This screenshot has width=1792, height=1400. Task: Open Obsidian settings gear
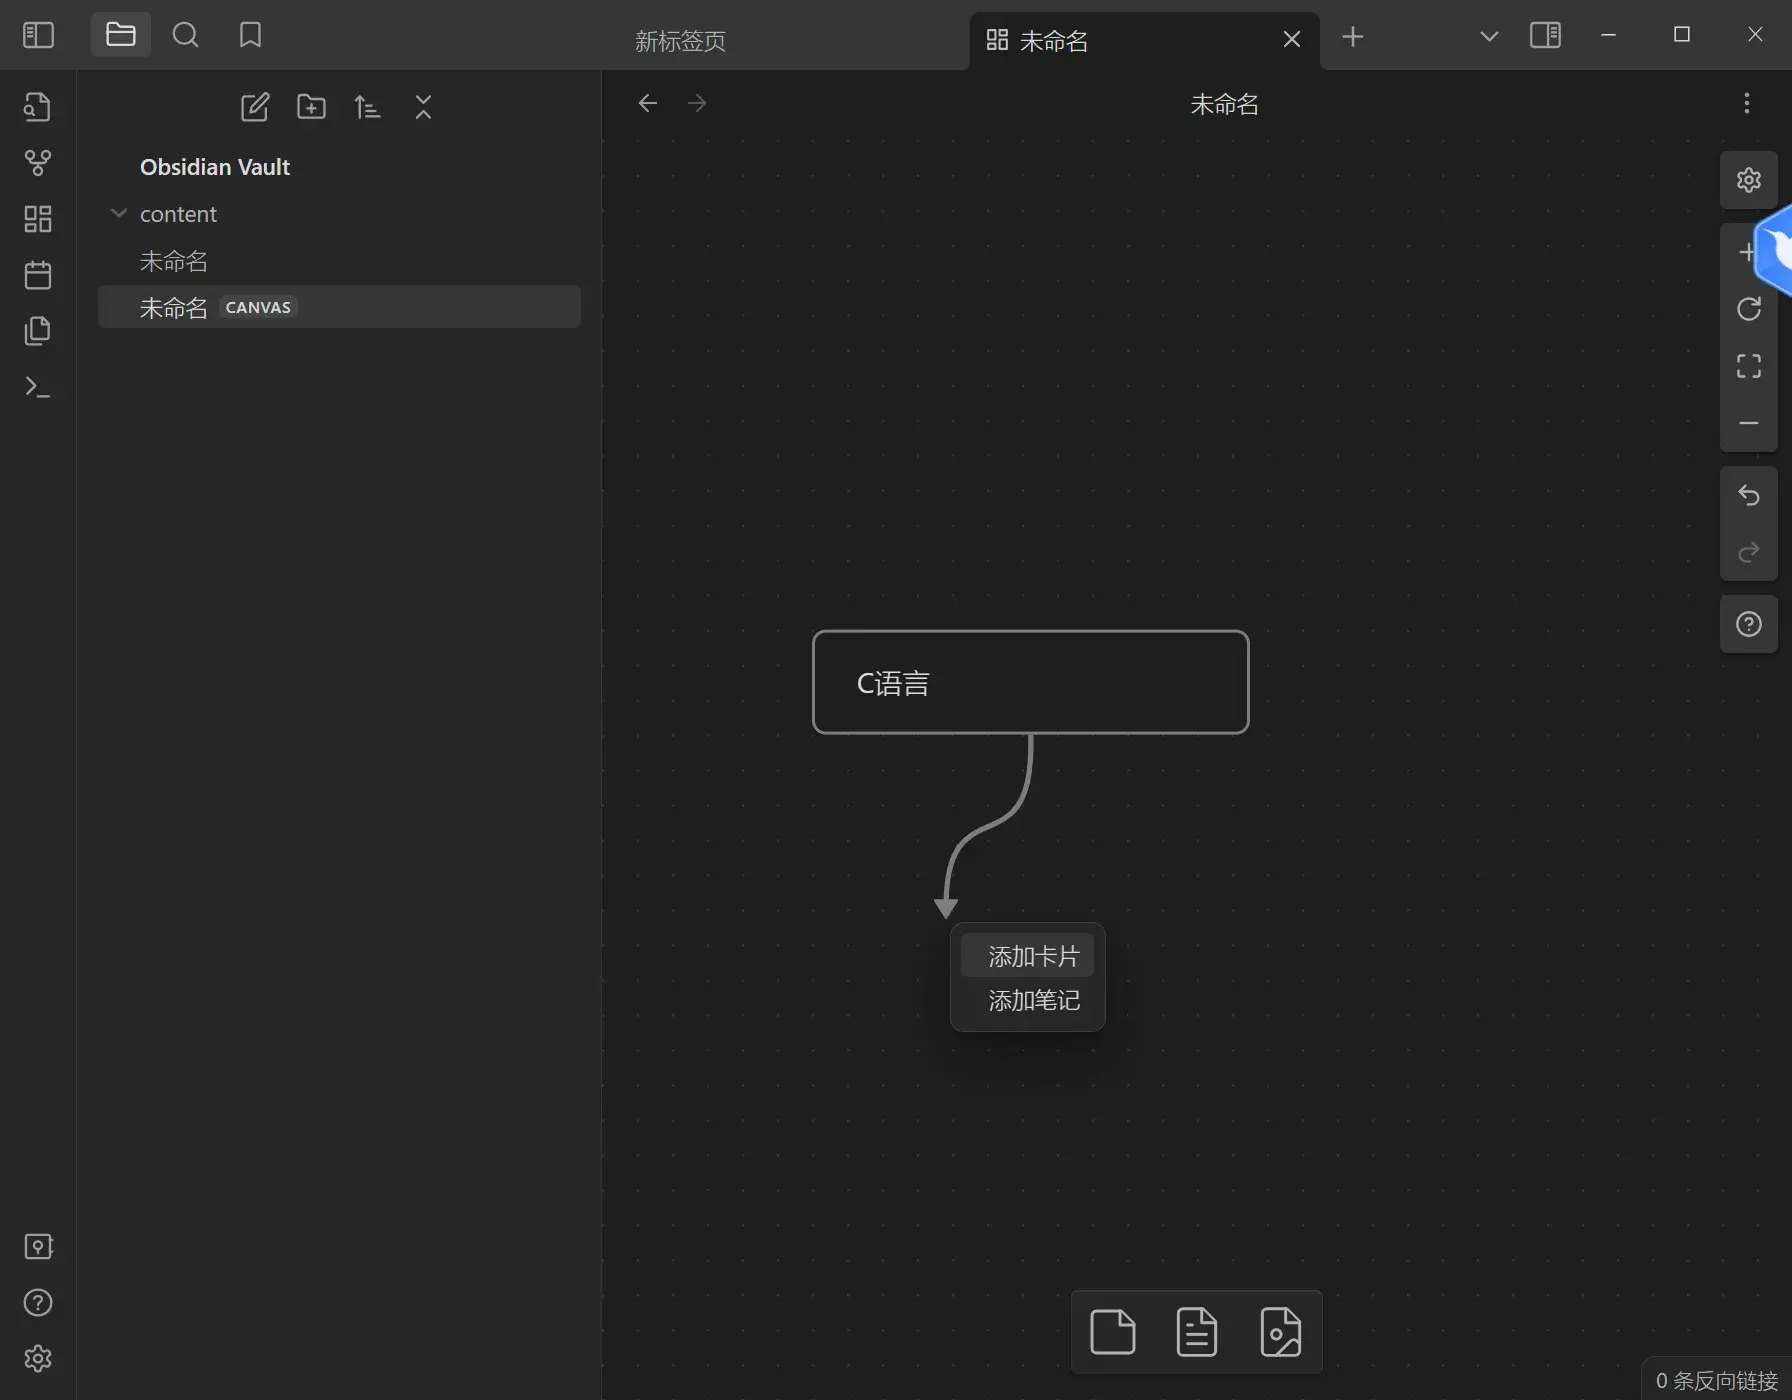pyautogui.click(x=38, y=1358)
